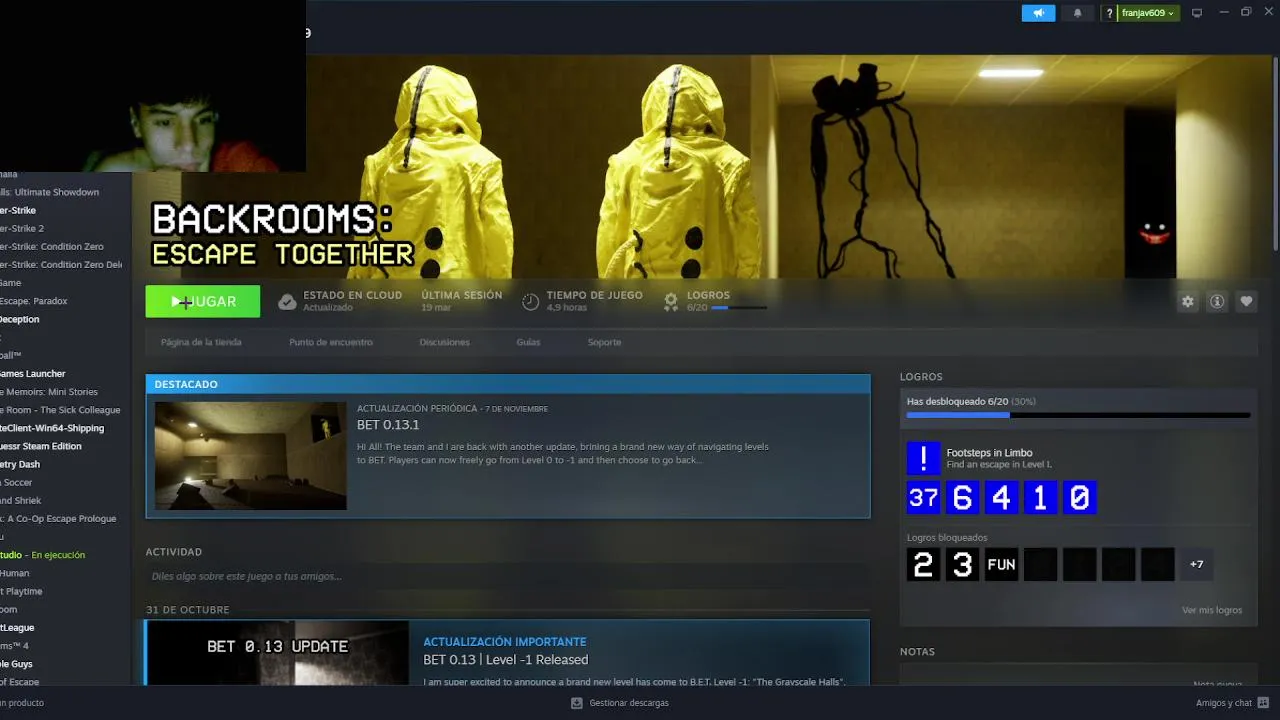This screenshot has width=1280, height=720.
Task: Click the ESTADO EN CLOUD label
Action: pyautogui.click(x=352, y=295)
